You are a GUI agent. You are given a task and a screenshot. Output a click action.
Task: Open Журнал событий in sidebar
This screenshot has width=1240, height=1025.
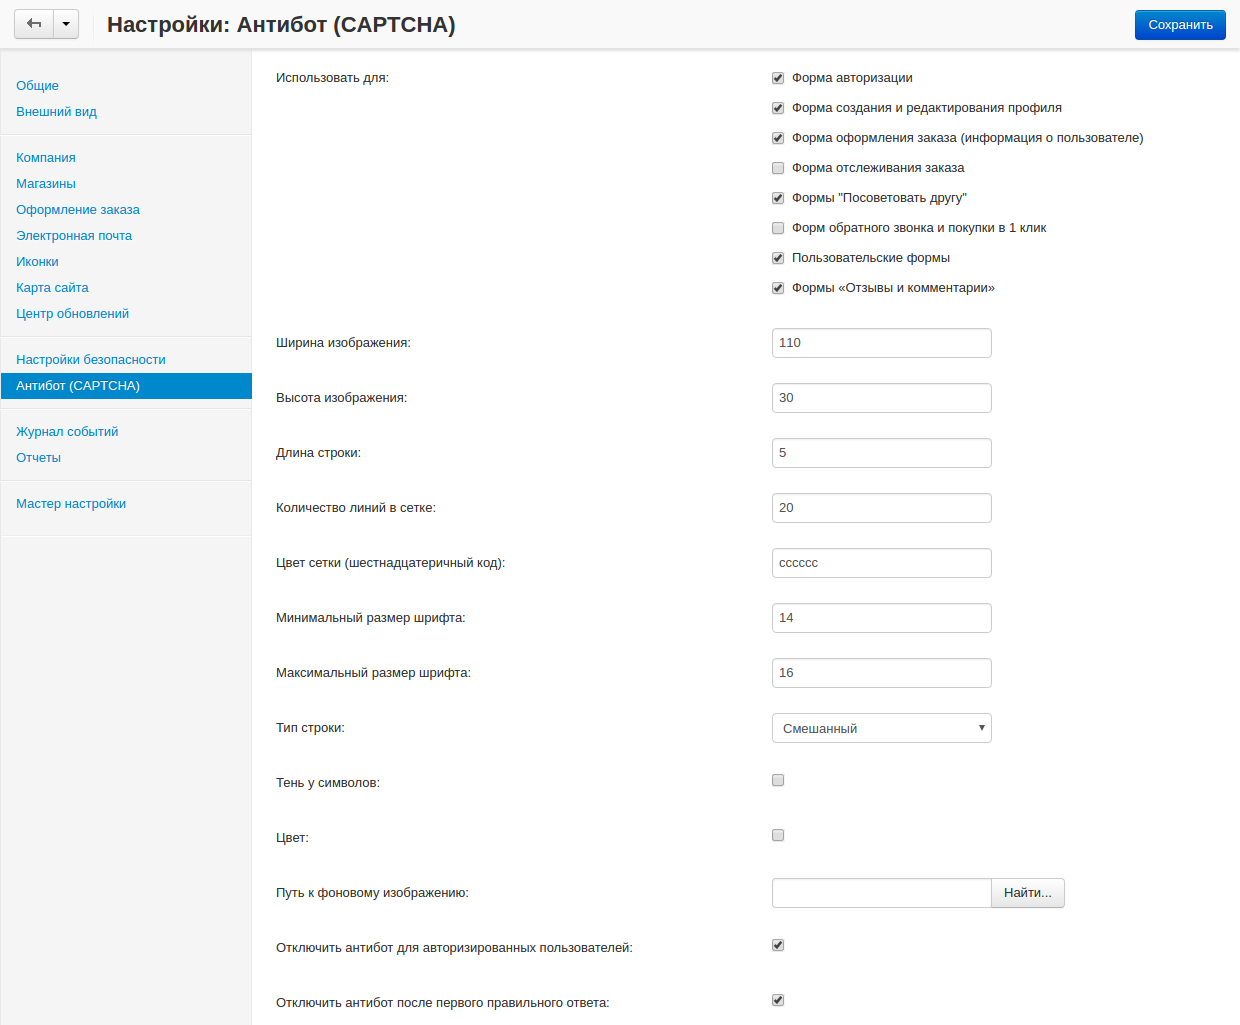(x=67, y=432)
